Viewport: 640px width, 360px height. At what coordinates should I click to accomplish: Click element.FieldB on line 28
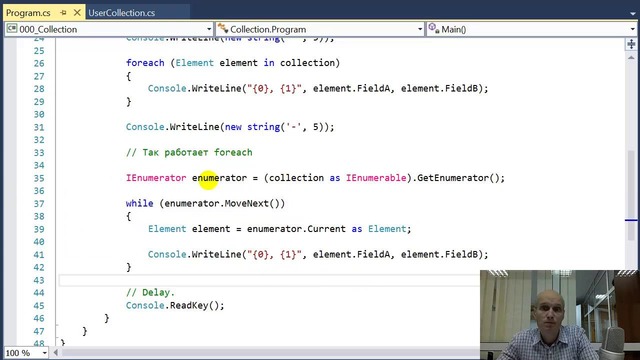click(x=440, y=89)
